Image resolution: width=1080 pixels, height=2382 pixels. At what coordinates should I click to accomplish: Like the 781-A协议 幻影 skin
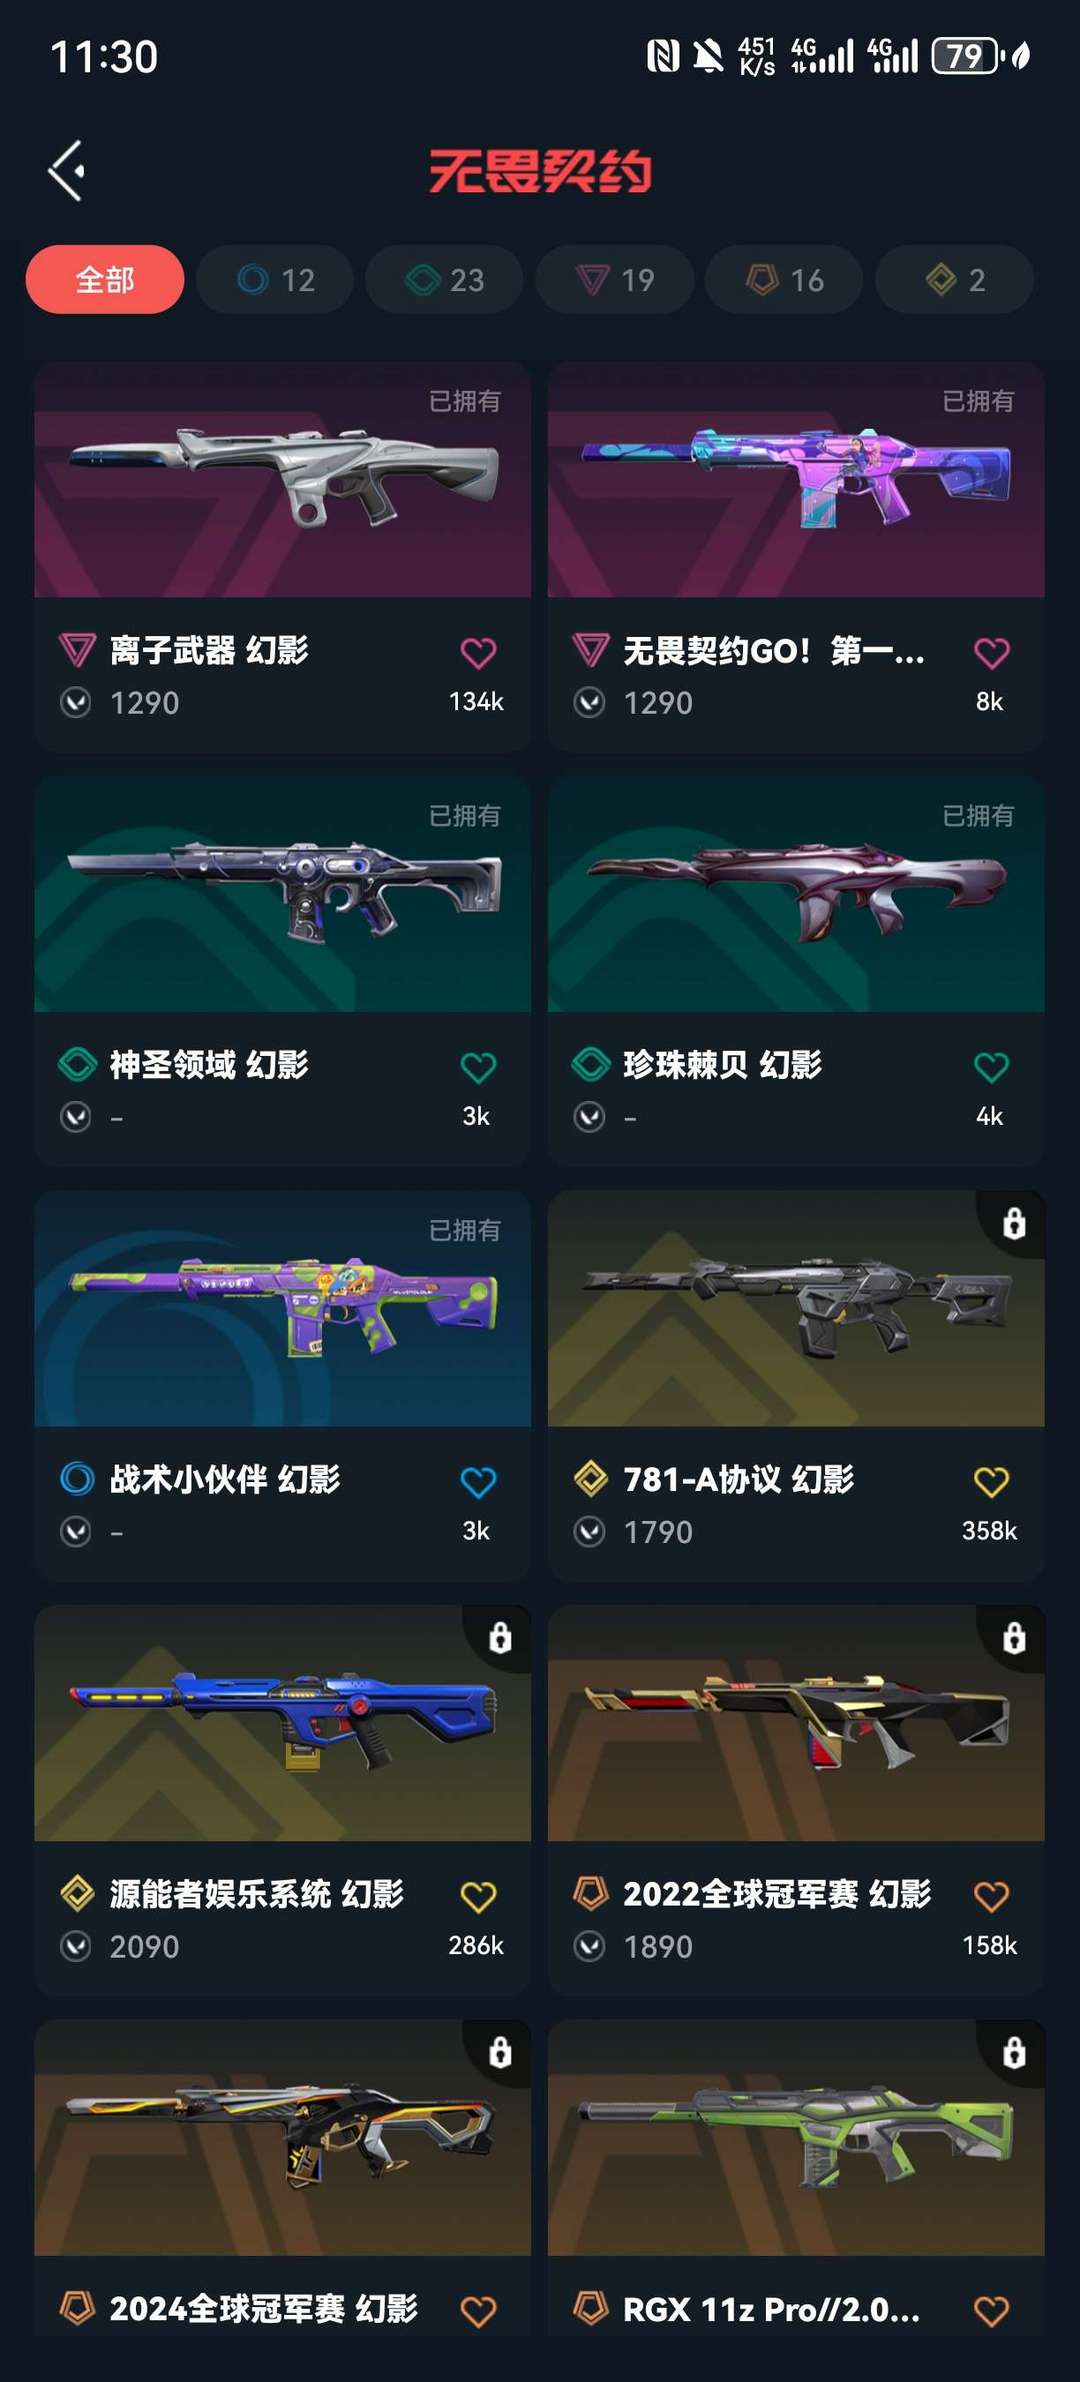[991, 1481]
